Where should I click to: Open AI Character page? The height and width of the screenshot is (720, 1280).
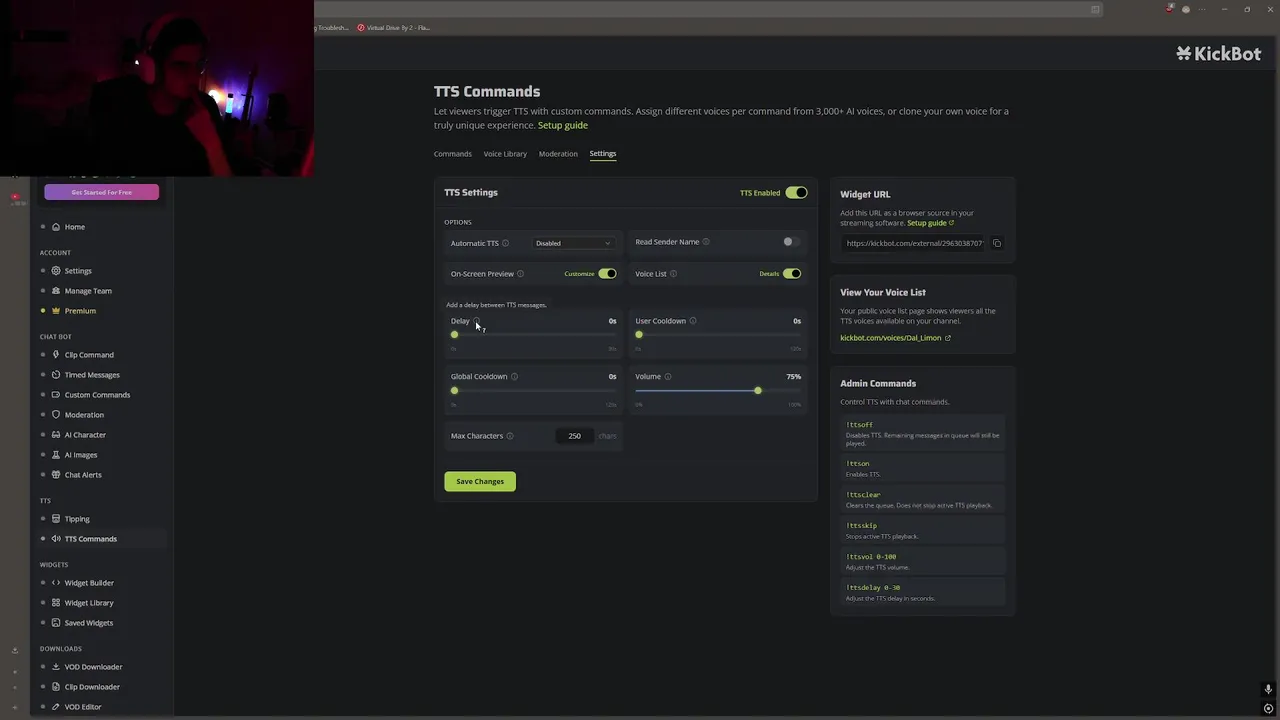[x=85, y=435]
